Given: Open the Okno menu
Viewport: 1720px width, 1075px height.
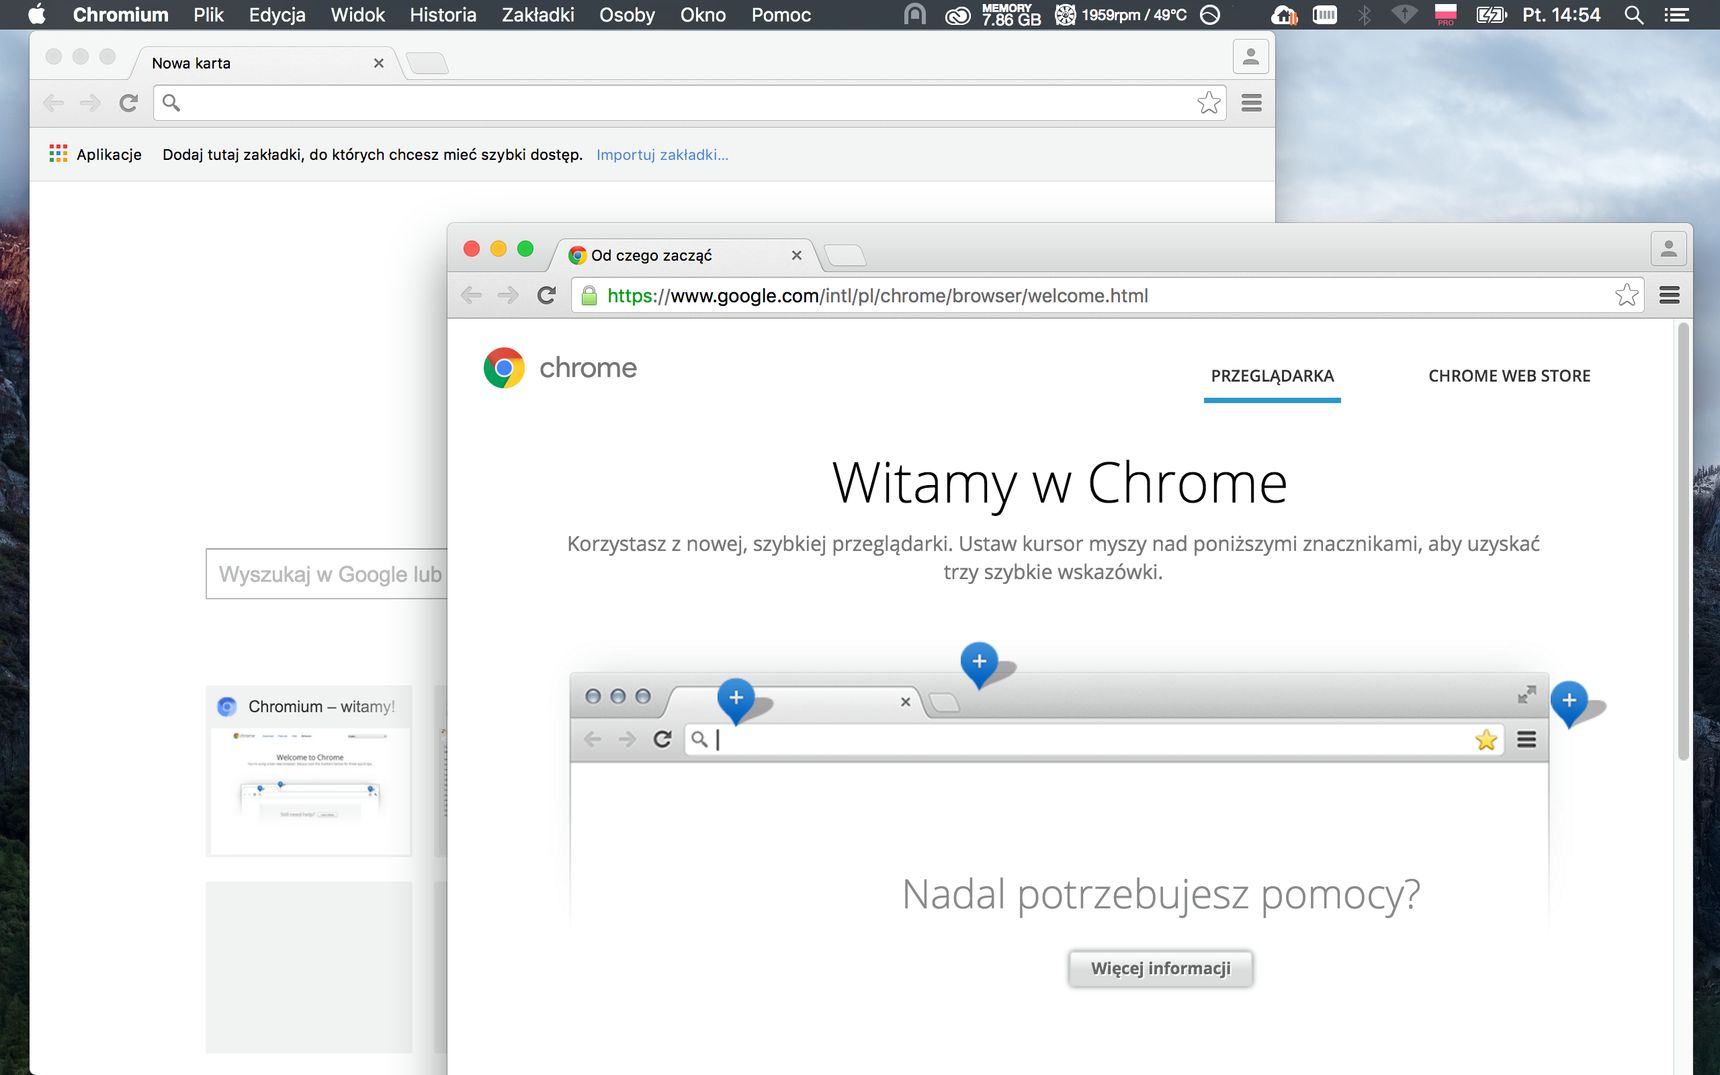Looking at the screenshot, I should 703,15.
